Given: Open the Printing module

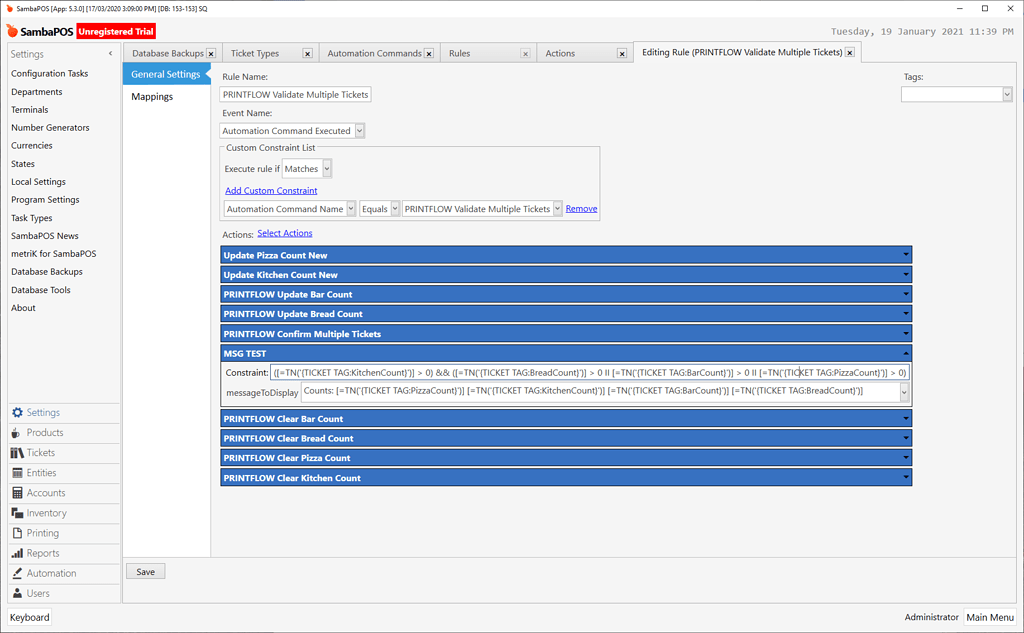Looking at the screenshot, I should (x=44, y=533).
